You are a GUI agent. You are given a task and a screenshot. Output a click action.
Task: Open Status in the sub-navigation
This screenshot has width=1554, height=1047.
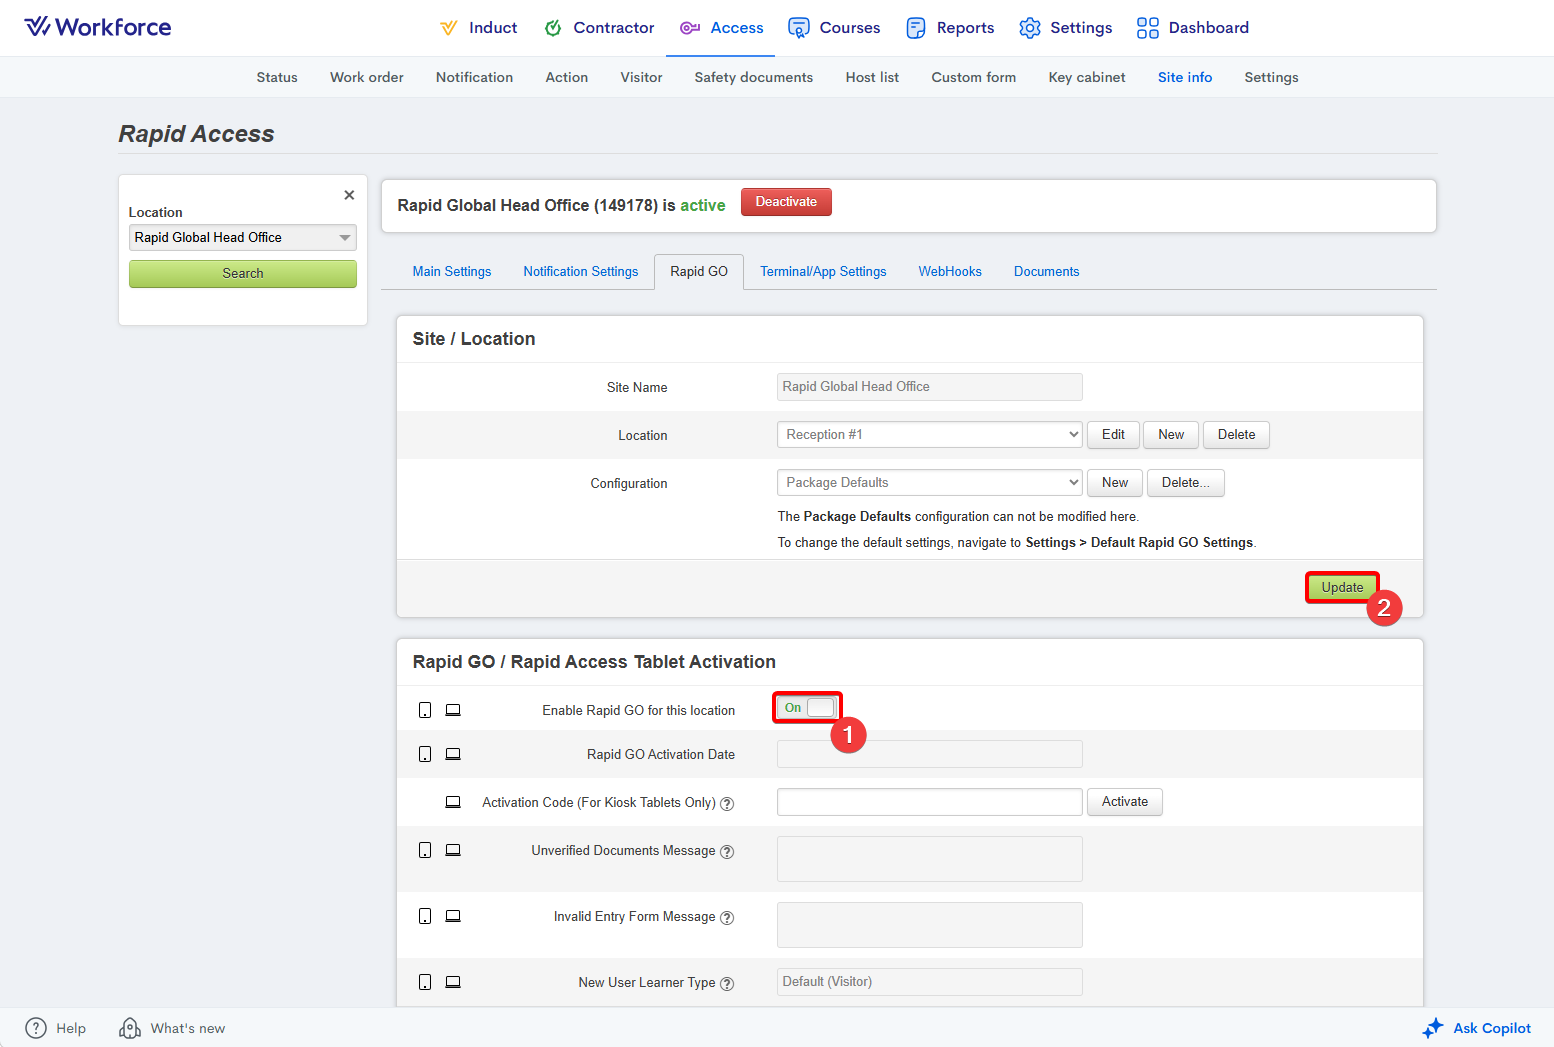coord(277,77)
